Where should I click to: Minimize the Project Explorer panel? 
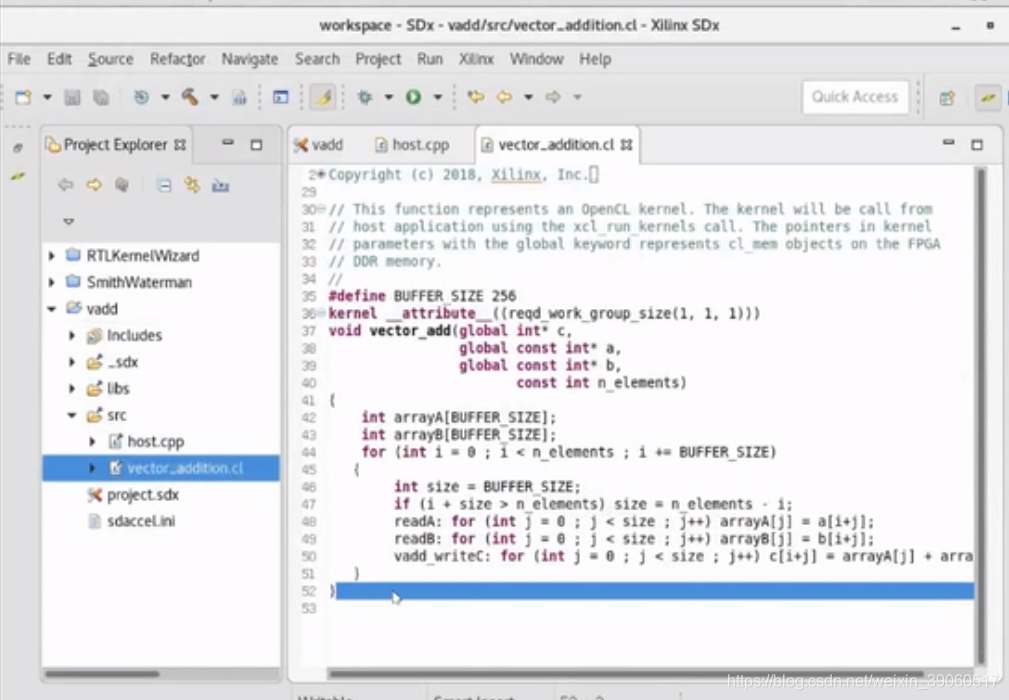[x=228, y=143]
